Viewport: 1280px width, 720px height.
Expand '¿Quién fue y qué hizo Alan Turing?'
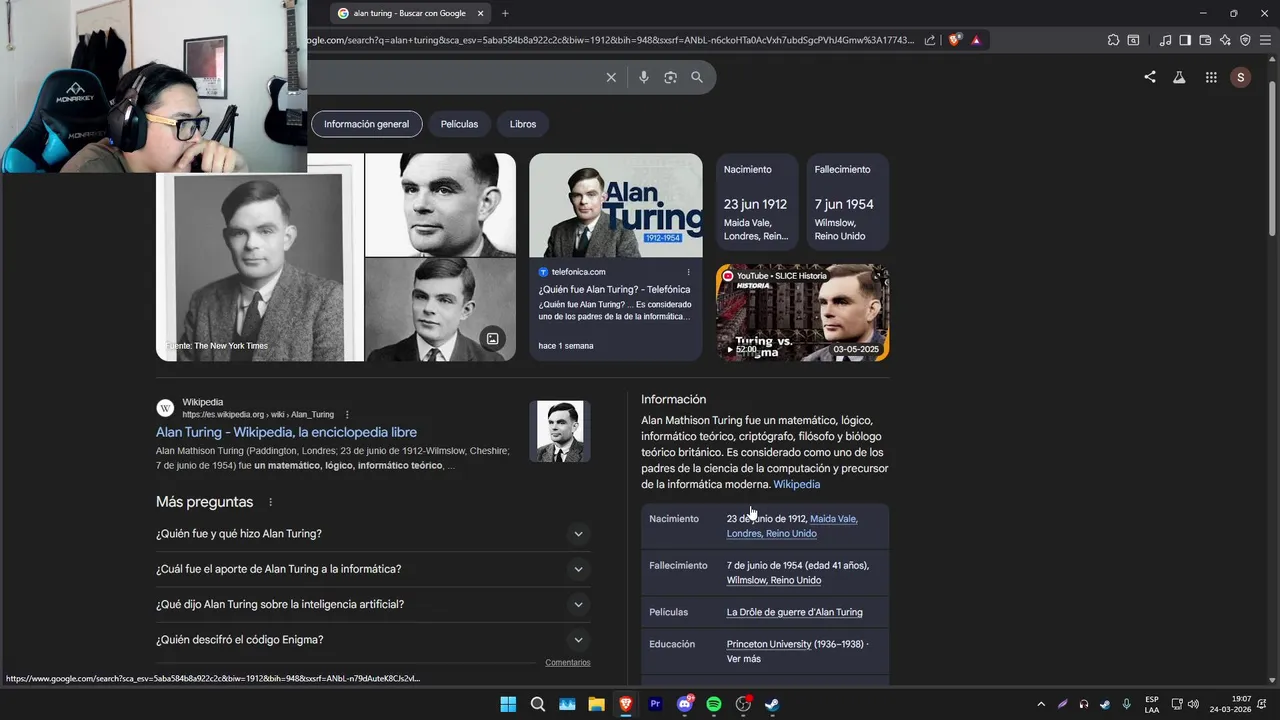373,534
